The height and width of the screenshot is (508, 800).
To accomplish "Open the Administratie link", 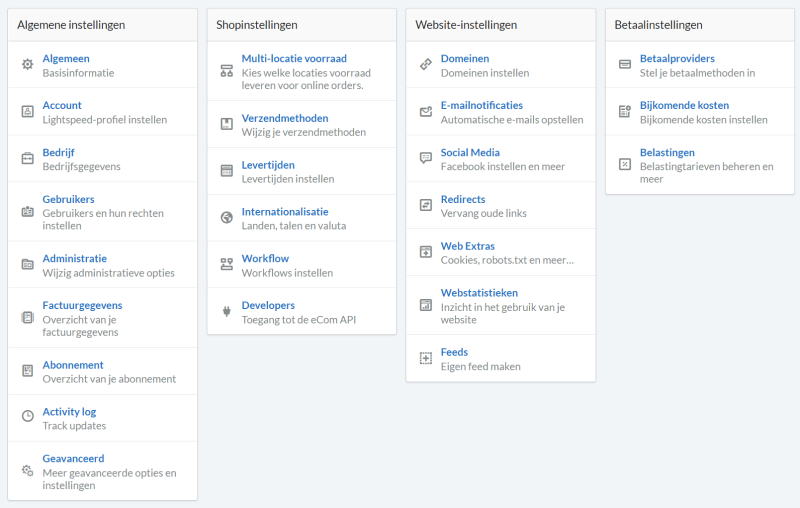I will click(x=74, y=259).
